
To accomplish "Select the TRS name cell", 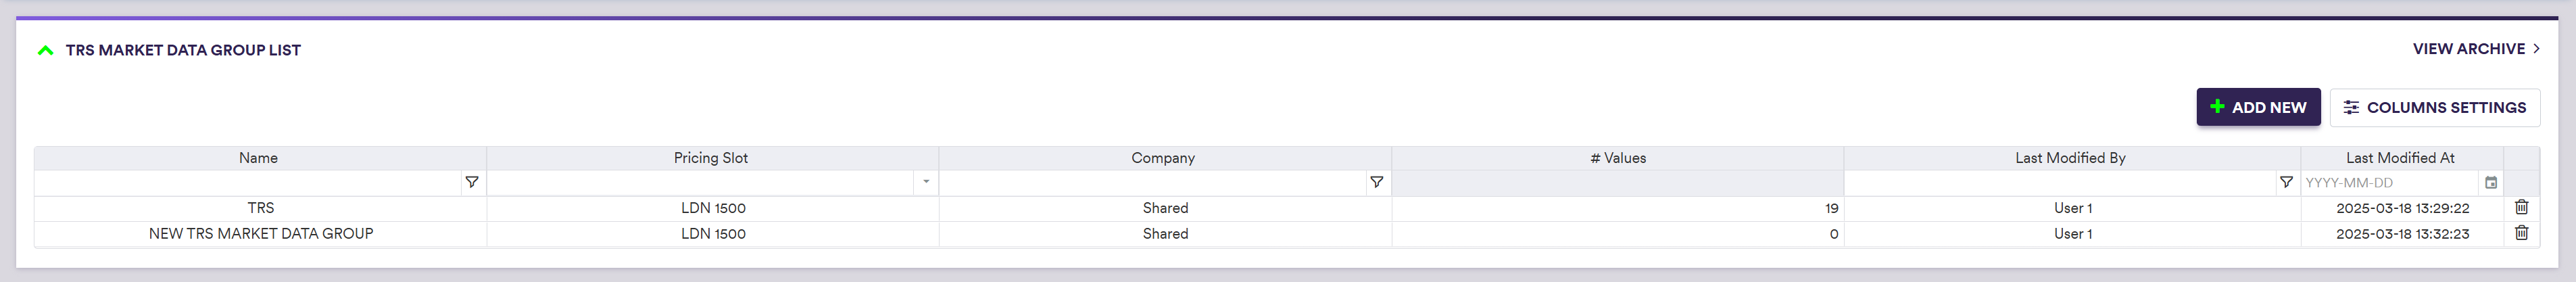I will coord(261,208).
